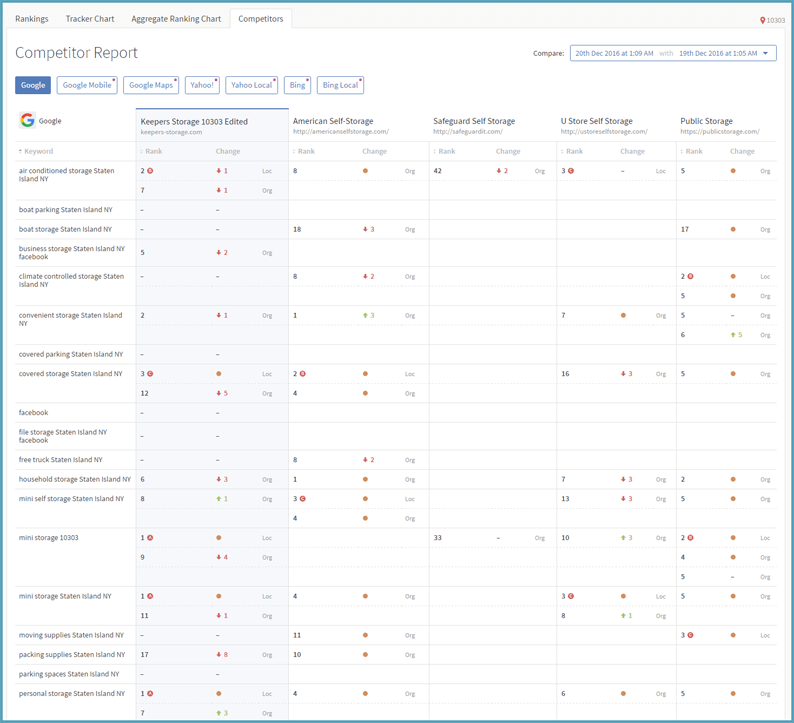Sort Public Storage Rank column

[x=693, y=151]
